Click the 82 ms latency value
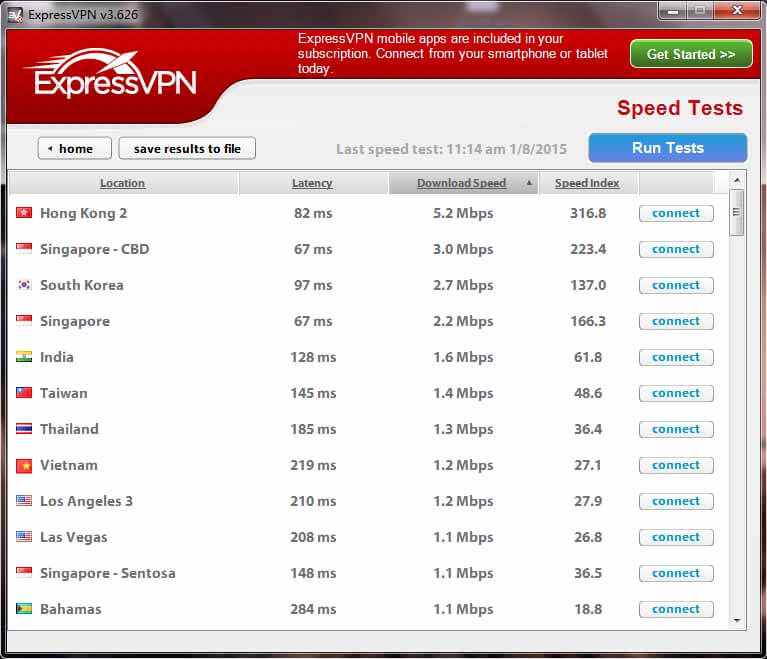Image resolution: width=767 pixels, height=659 pixels. point(313,213)
